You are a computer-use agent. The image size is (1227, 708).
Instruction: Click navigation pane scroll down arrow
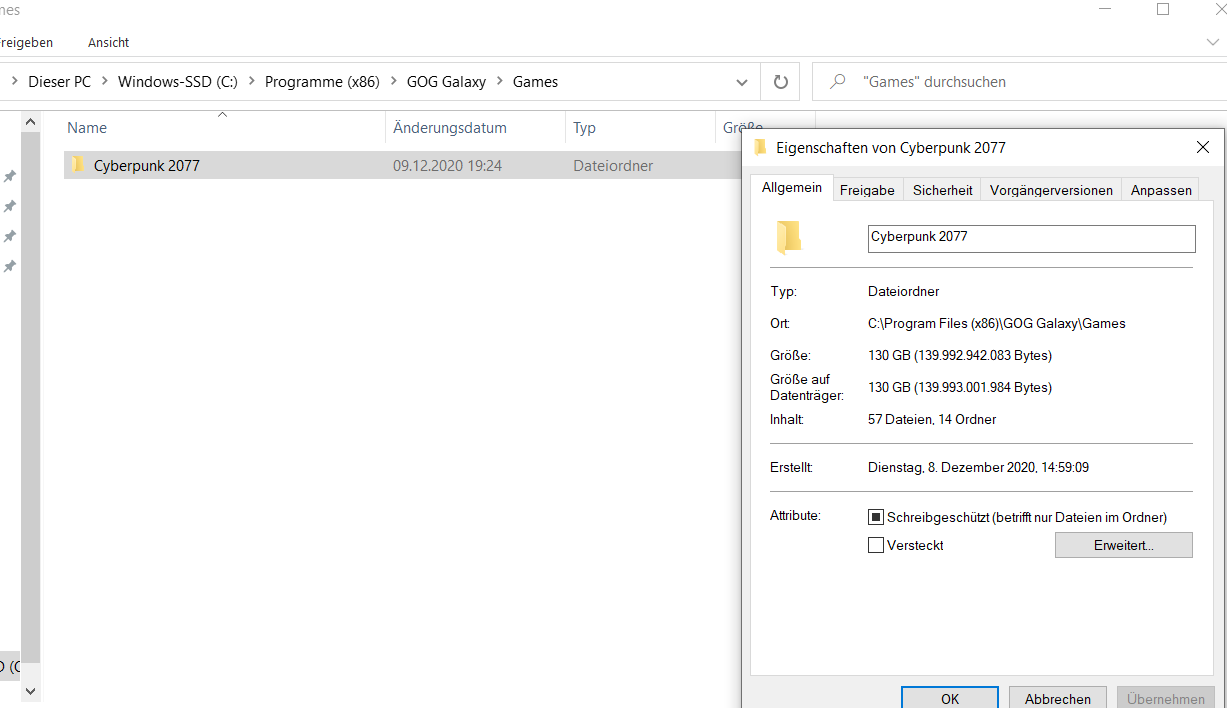click(29, 690)
